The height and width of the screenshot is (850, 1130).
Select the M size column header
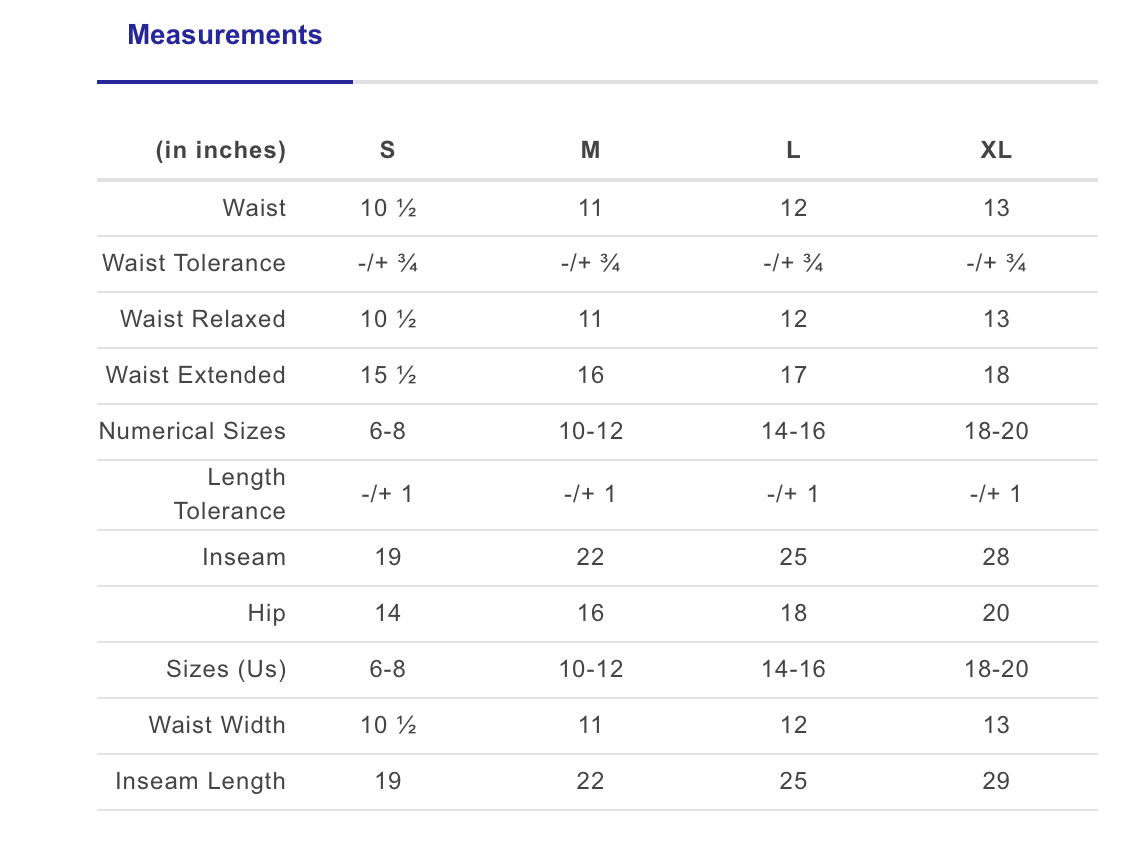tap(590, 150)
